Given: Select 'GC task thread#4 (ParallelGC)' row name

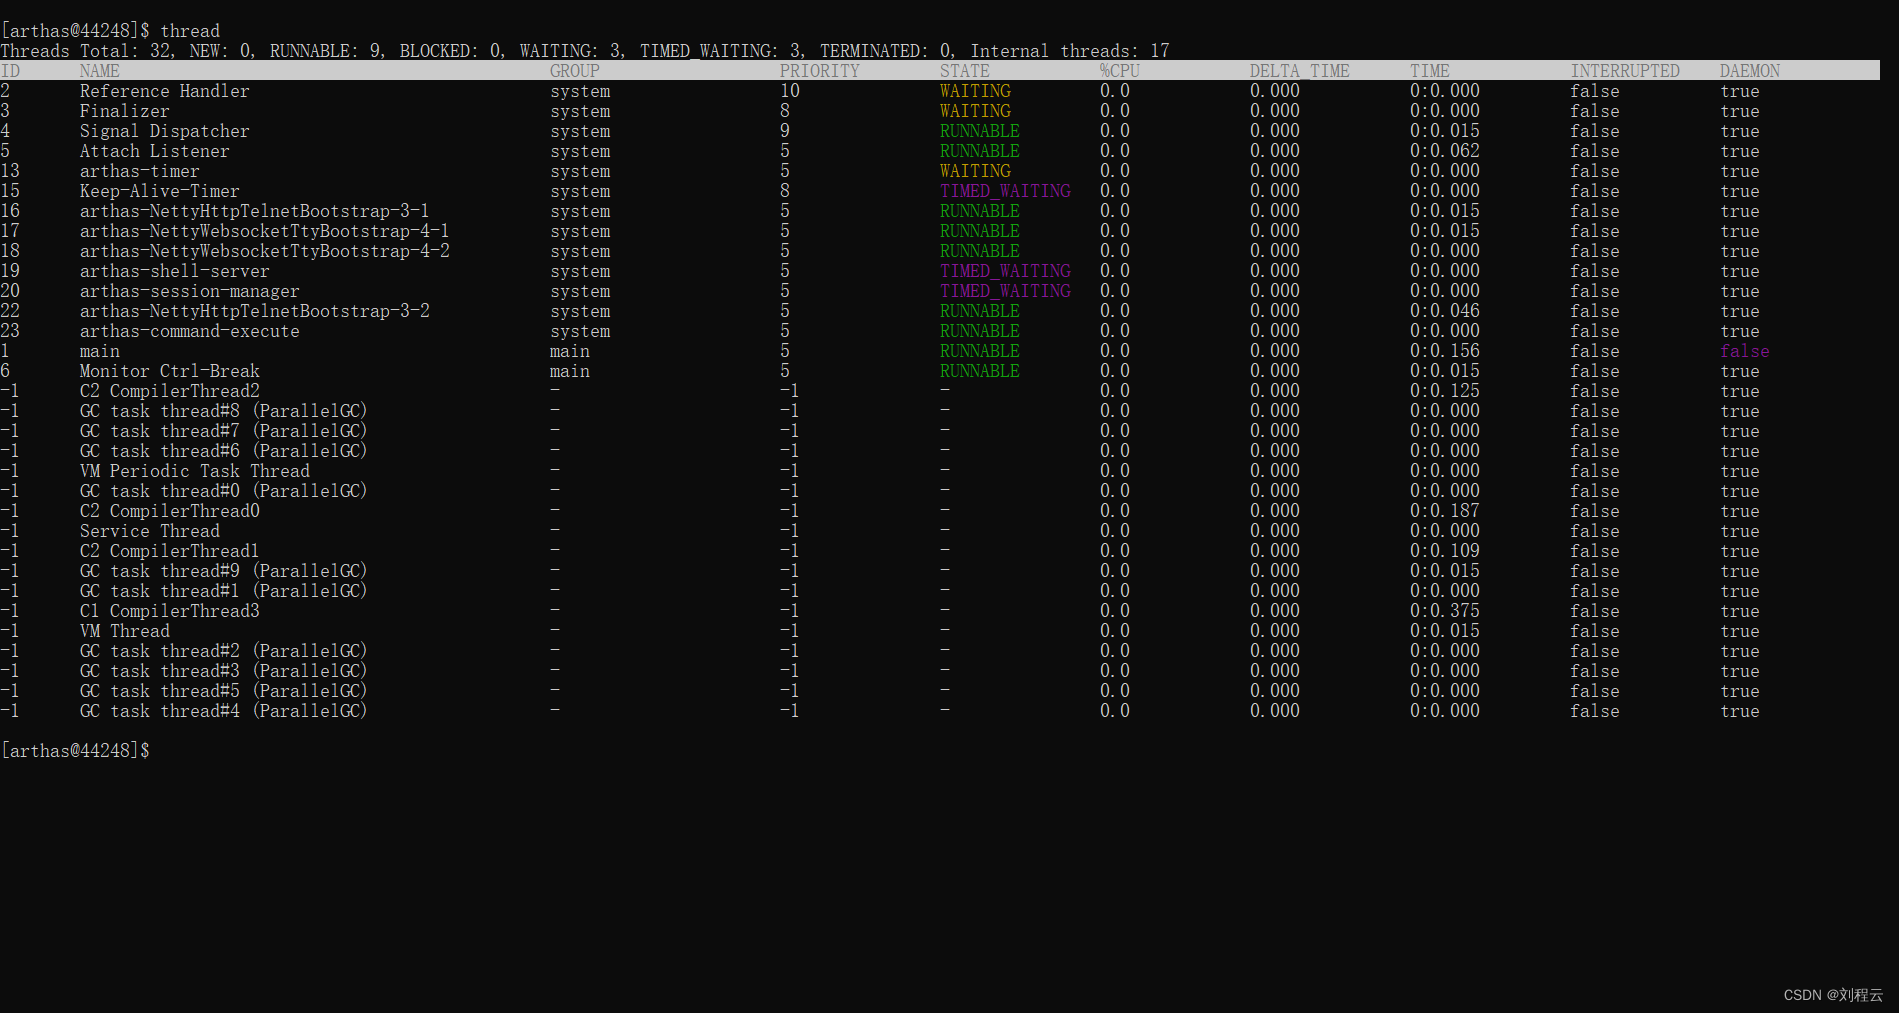Looking at the screenshot, I should tap(224, 711).
